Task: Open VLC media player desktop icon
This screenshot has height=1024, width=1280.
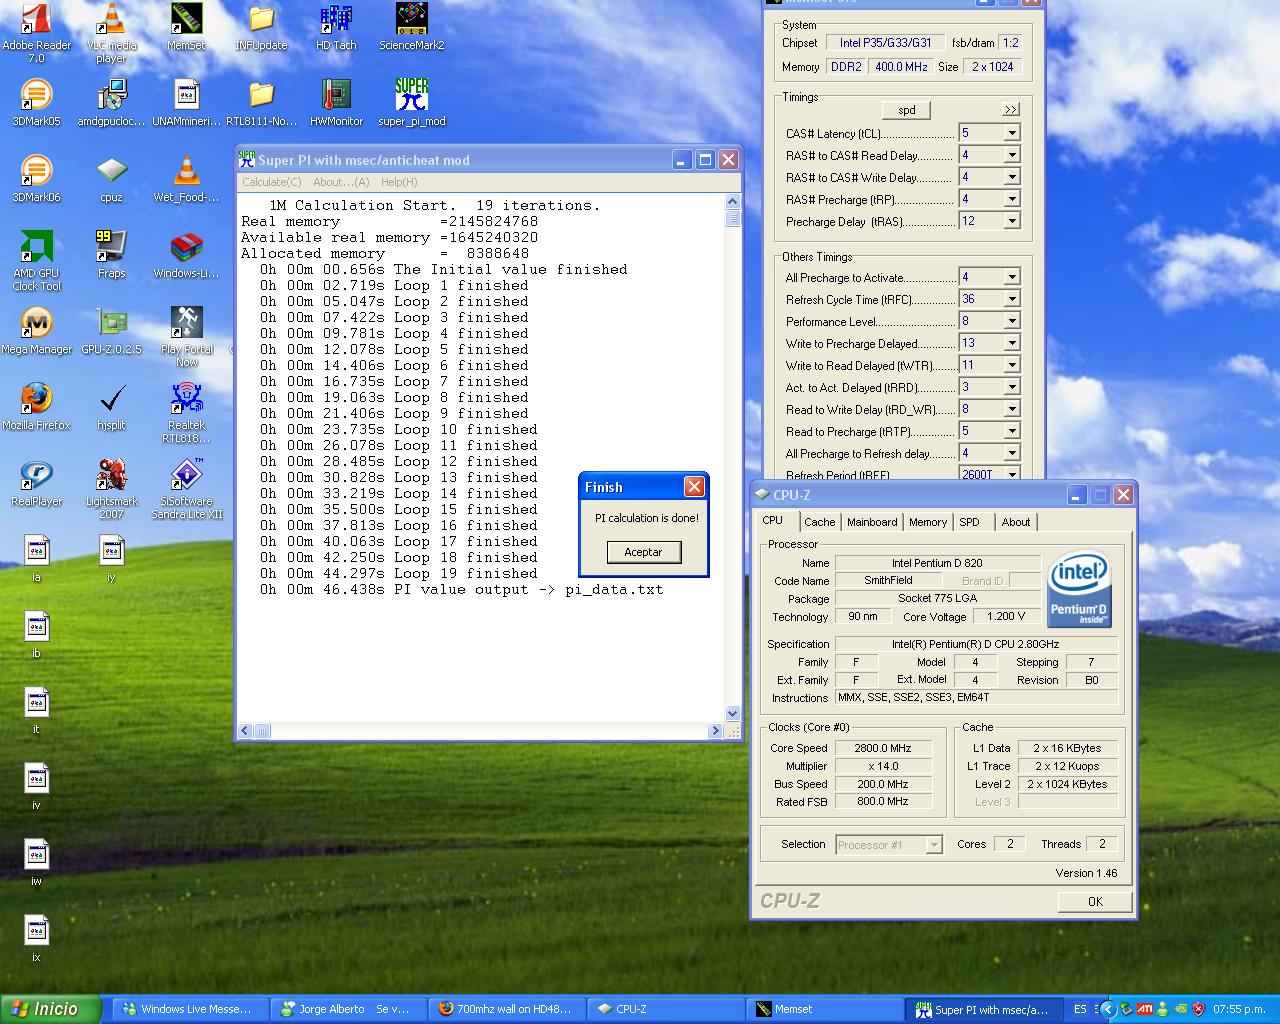Action: [112, 32]
